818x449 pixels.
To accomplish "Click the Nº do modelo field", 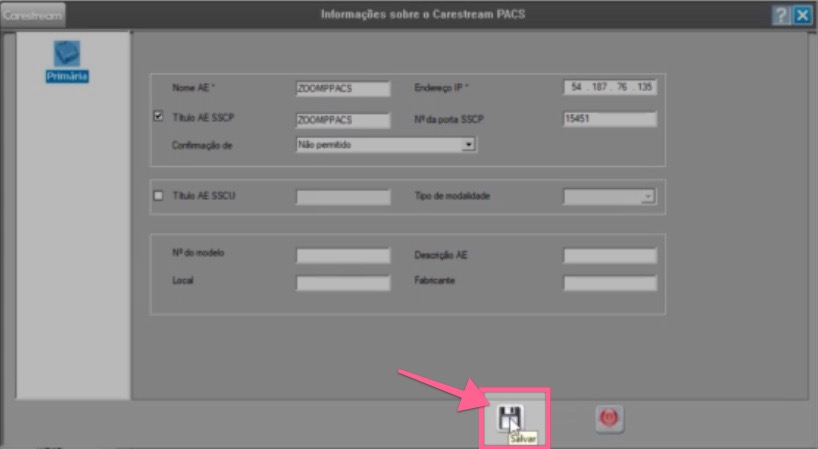I will coord(343,256).
